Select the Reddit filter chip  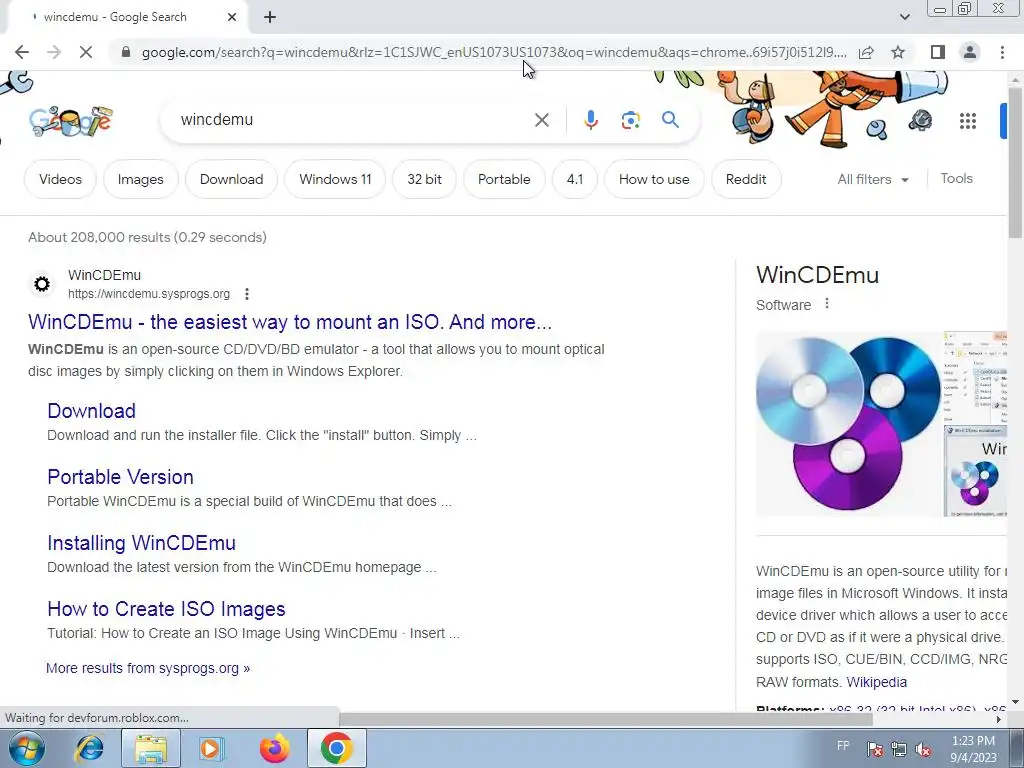pos(746,179)
